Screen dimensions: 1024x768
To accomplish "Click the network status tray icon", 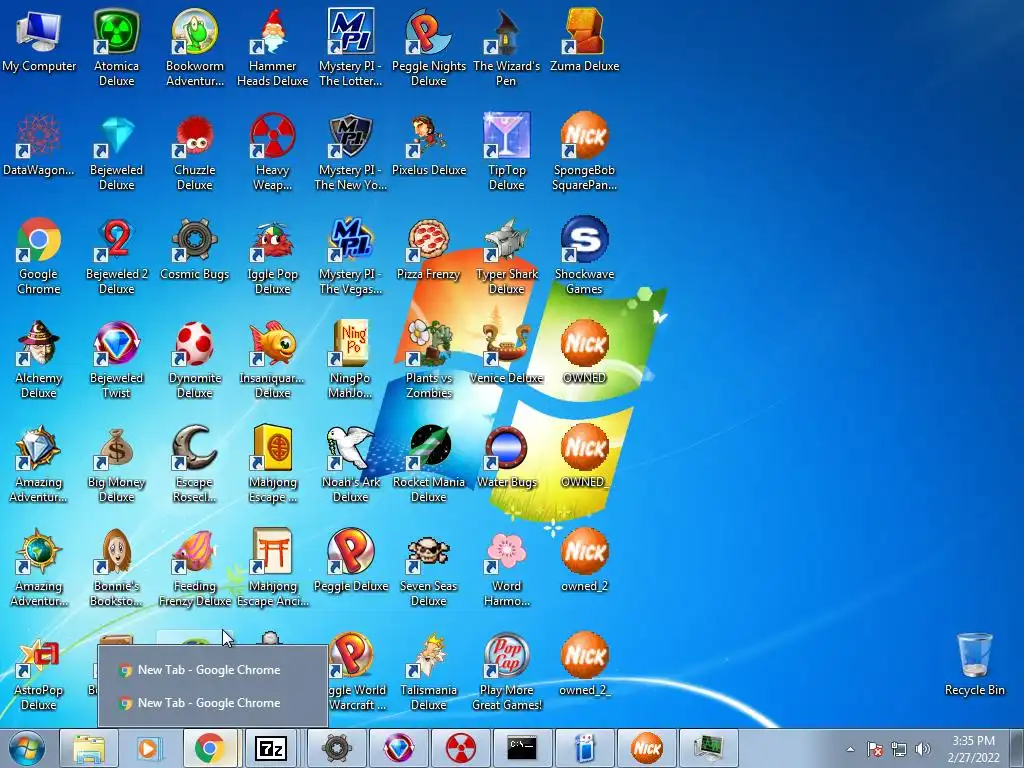I will pos(899,749).
